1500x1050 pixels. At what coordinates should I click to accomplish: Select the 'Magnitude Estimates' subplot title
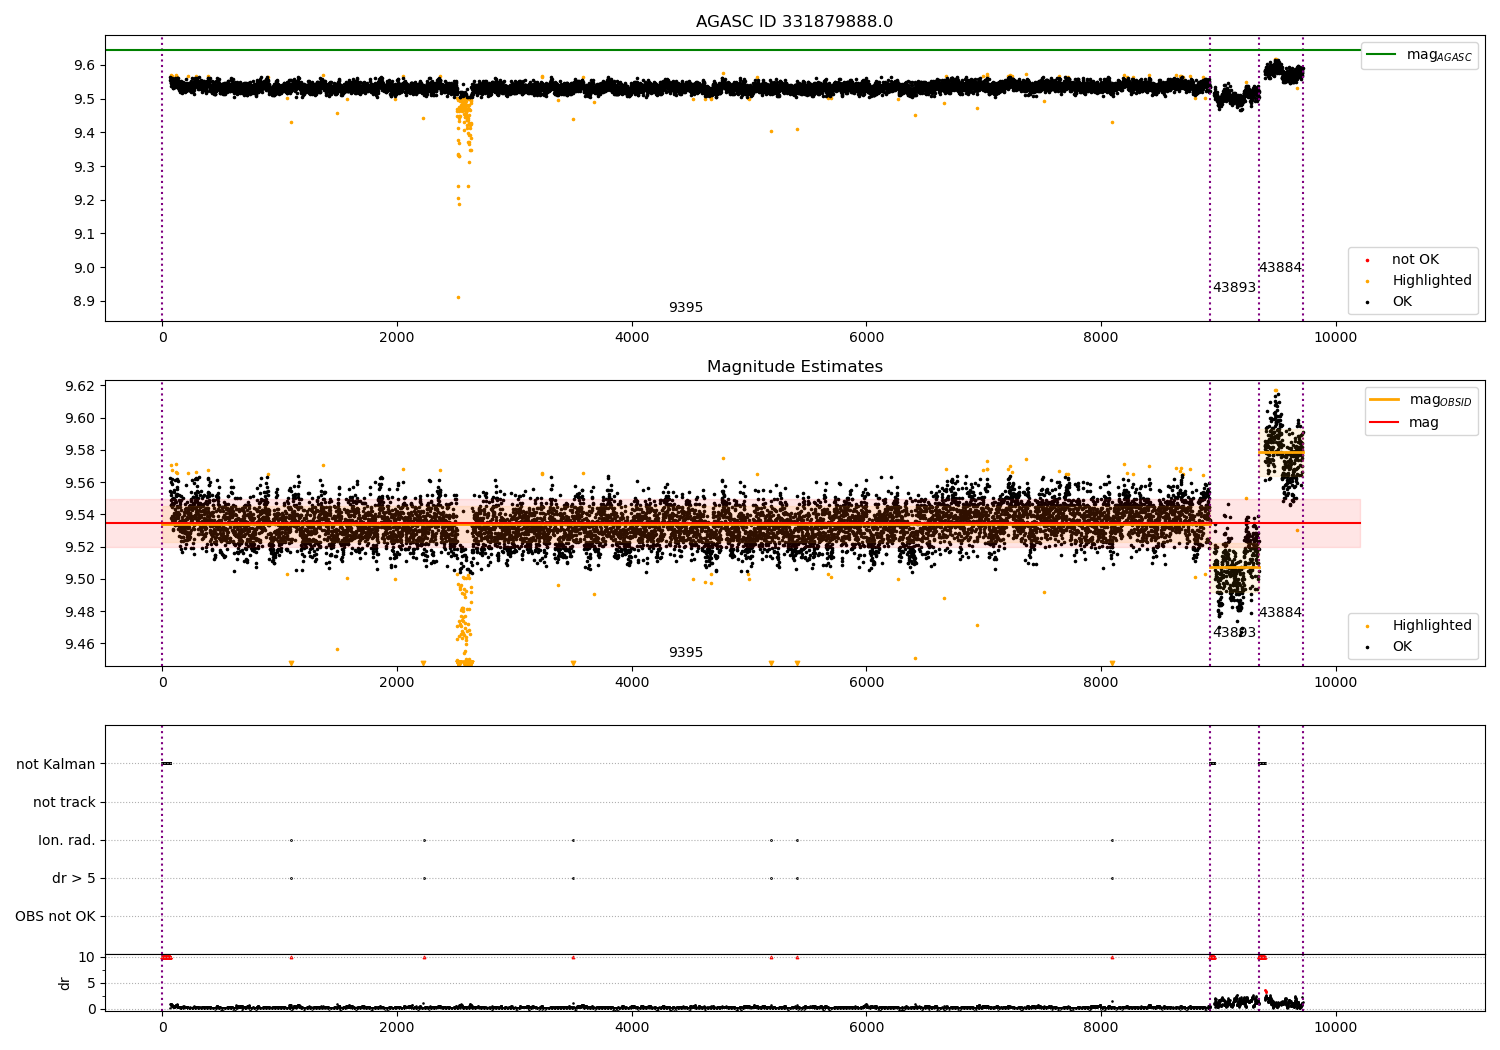point(794,367)
